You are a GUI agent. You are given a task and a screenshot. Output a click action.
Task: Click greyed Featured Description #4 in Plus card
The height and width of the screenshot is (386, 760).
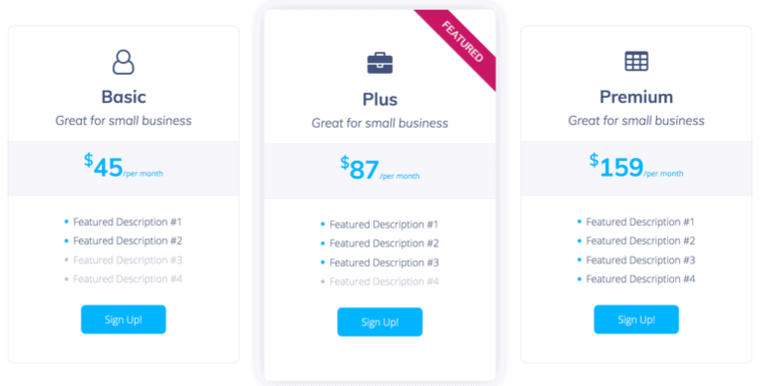point(384,281)
